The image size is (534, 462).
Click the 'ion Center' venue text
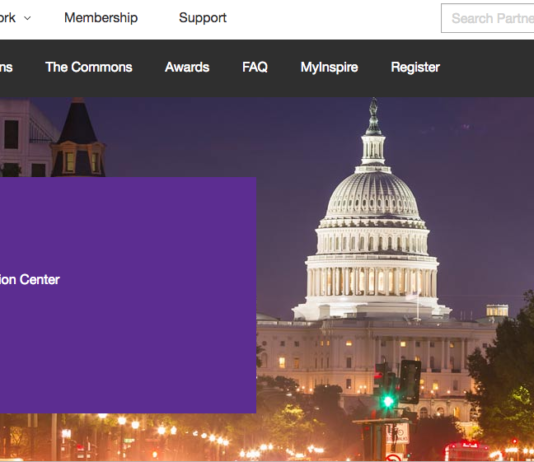(x=30, y=280)
